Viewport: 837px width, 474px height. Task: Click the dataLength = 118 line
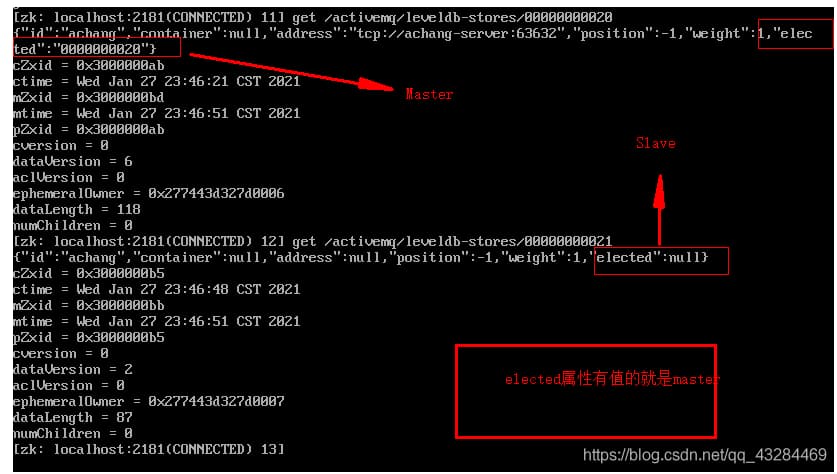click(x=77, y=209)
